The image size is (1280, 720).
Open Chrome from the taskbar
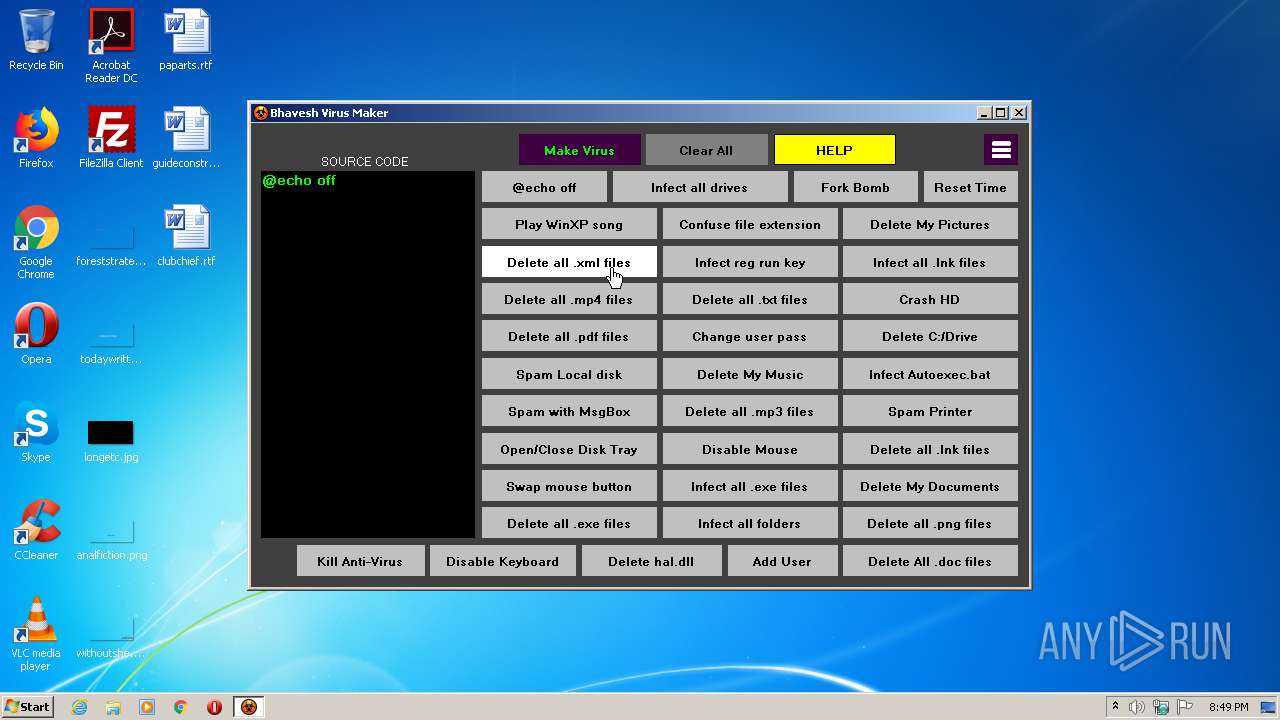pyautogui.click(x=181, y=707)
